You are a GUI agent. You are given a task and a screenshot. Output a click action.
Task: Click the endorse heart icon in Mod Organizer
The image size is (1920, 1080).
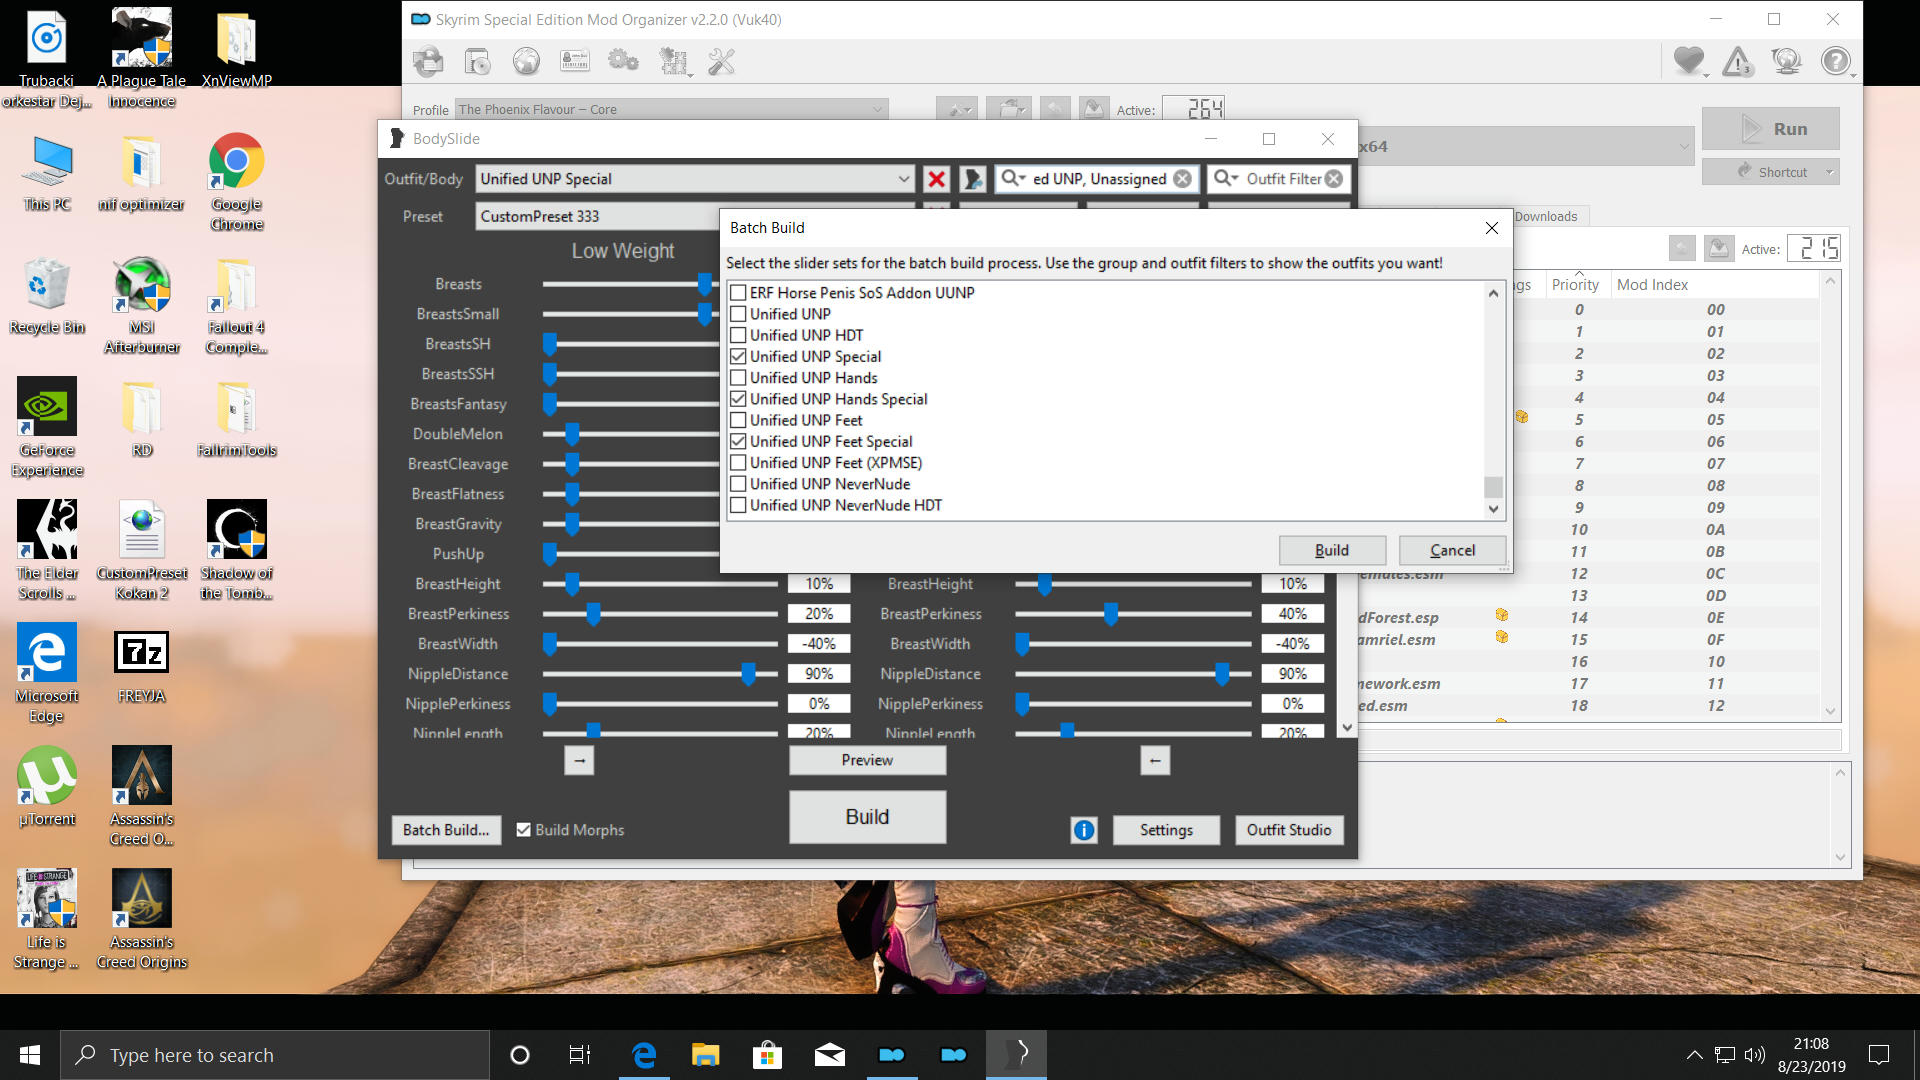1689,61
